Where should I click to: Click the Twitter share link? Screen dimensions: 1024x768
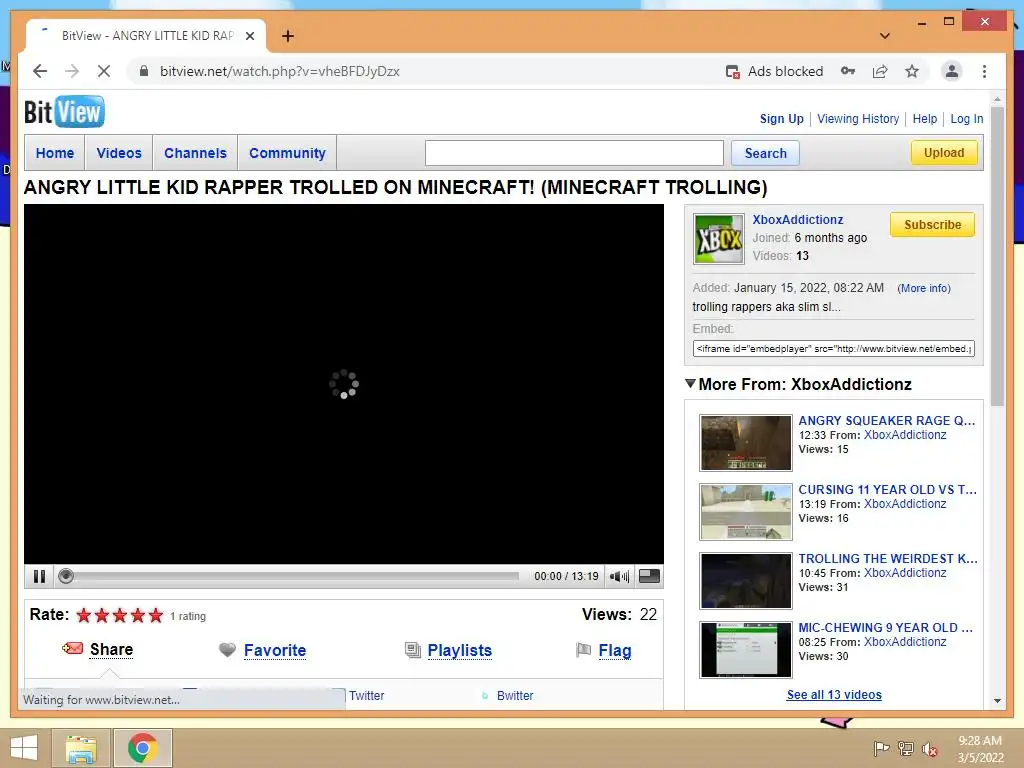[366, 696]
